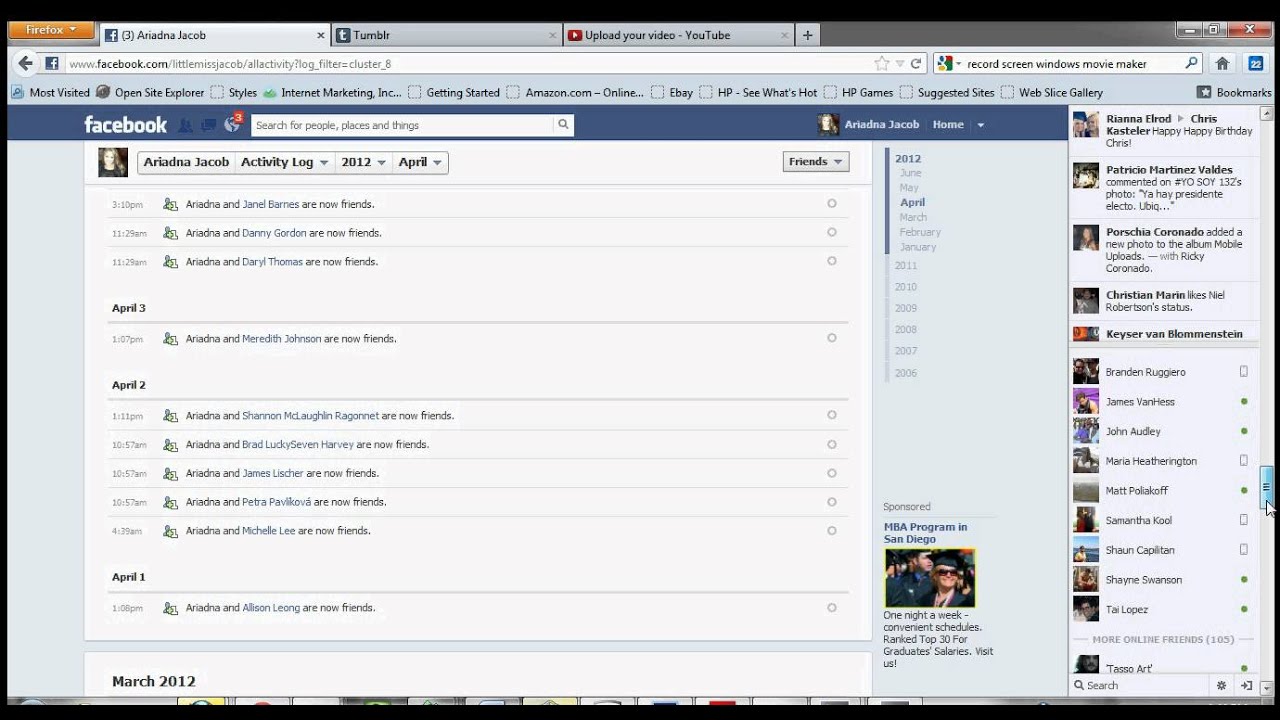Click the blue numbered icon beside the browser Home icon

(1256, 63)
